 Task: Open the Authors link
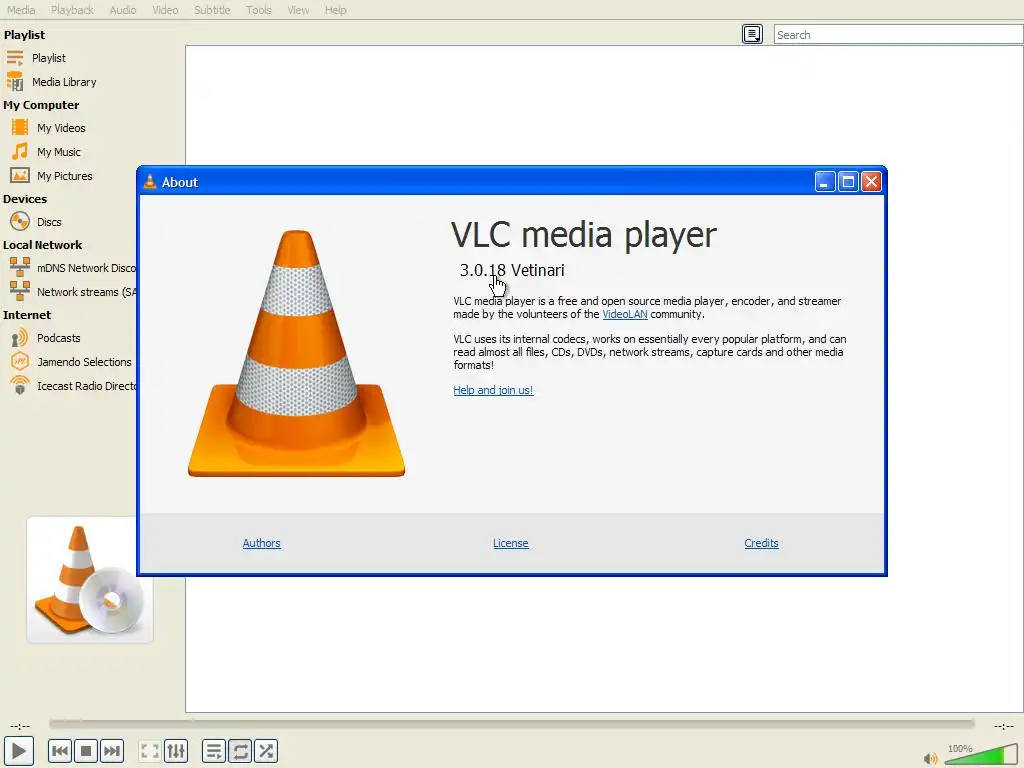[x=261, y=543]
